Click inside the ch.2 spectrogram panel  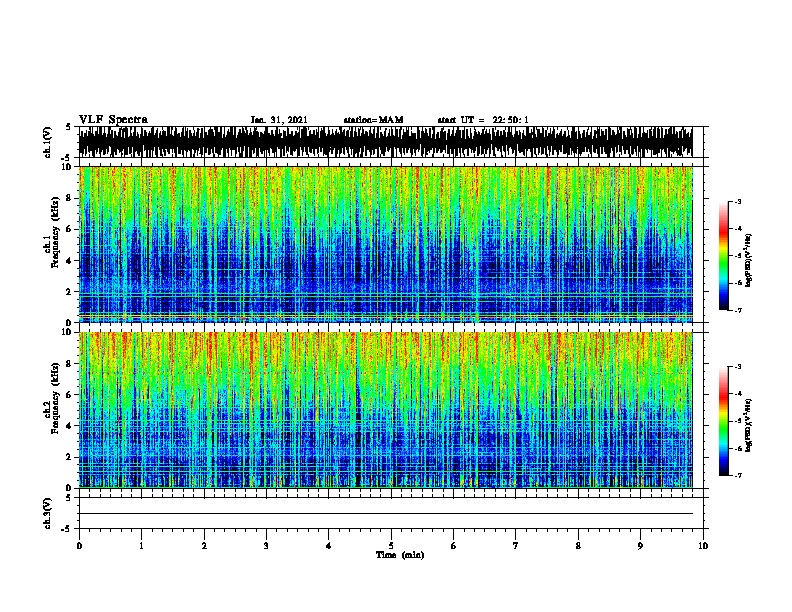[386, 410]
